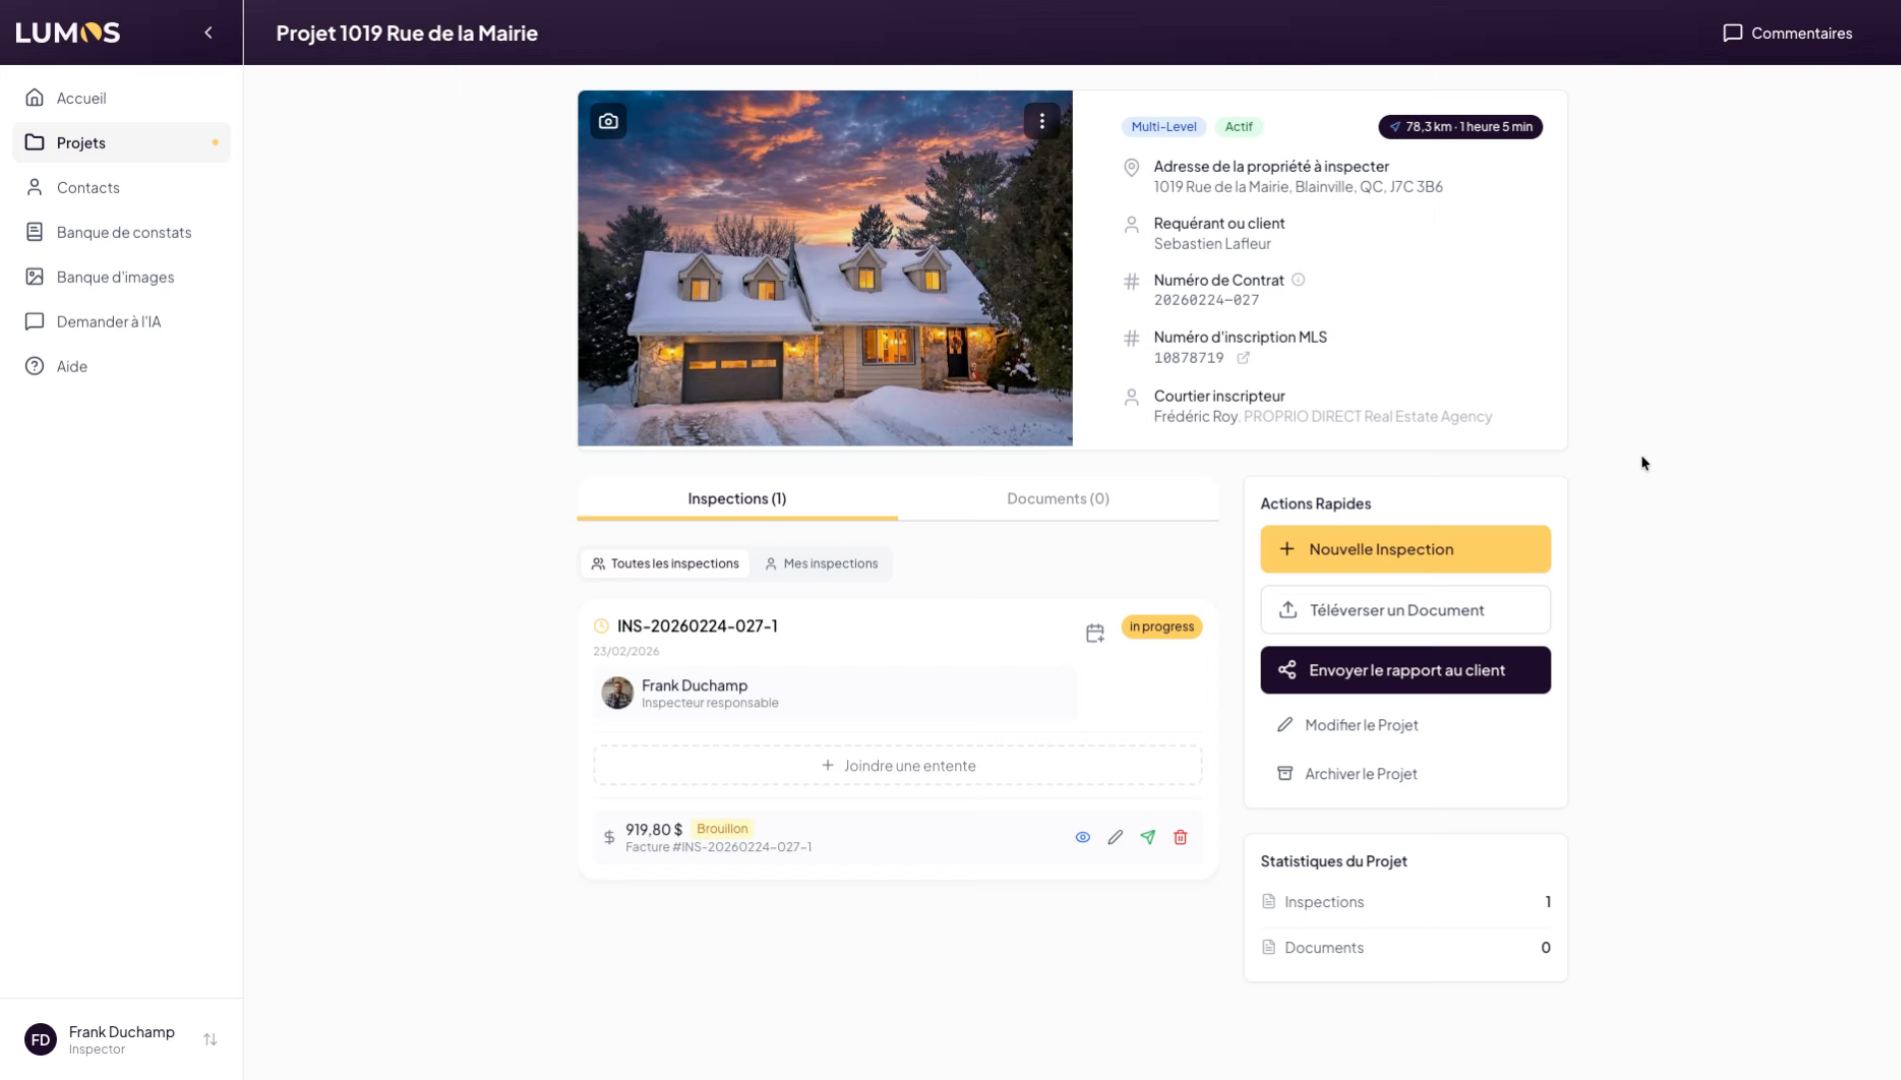Click the address 1019 Rue de la Mairie, Blainville
Image resolution: width=1901 pixels, height=1080 pixels.
pos(1298,187)
